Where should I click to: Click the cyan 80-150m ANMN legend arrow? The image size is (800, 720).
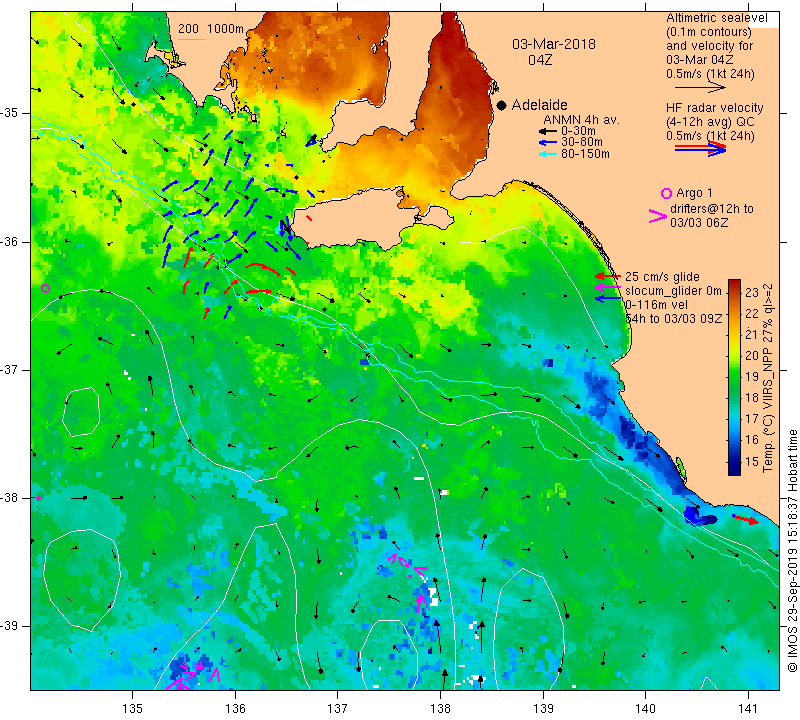(x=548, y=154)
